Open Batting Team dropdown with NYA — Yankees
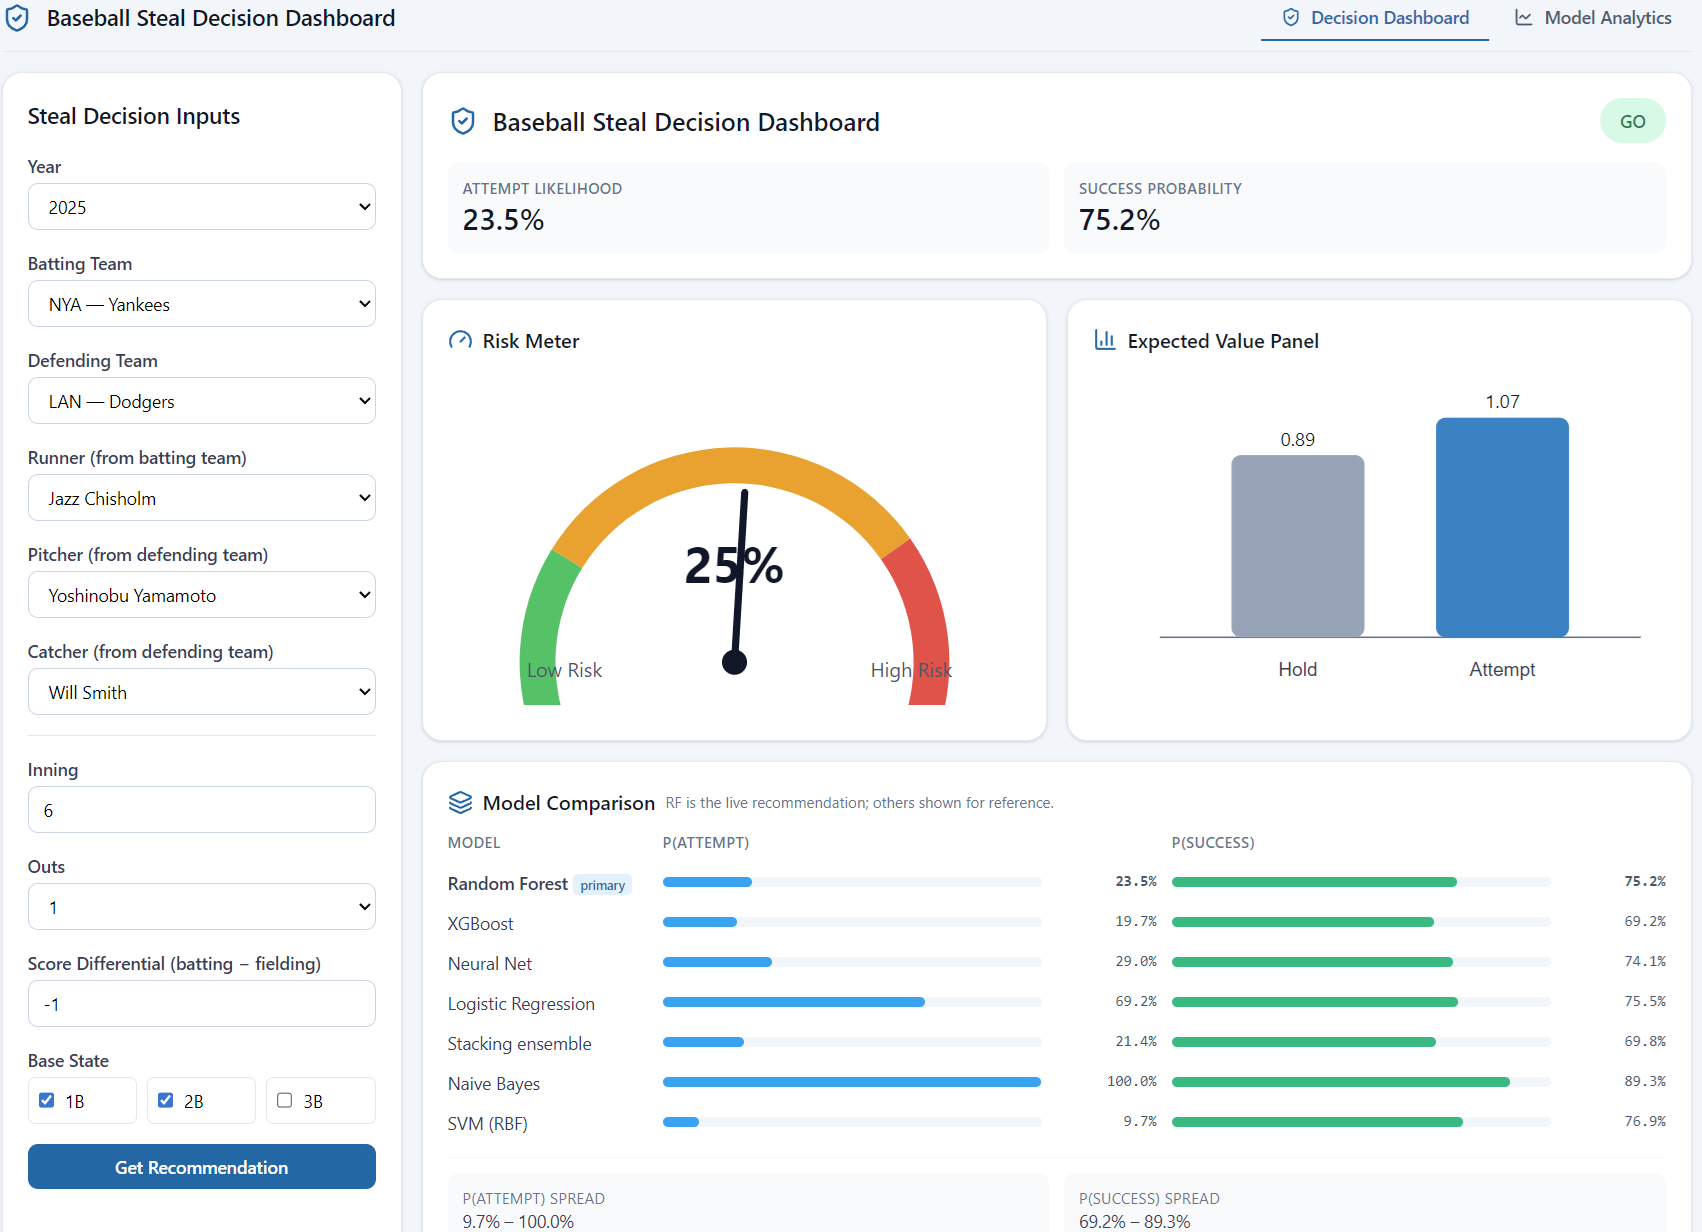 click(x=202, y=304)
